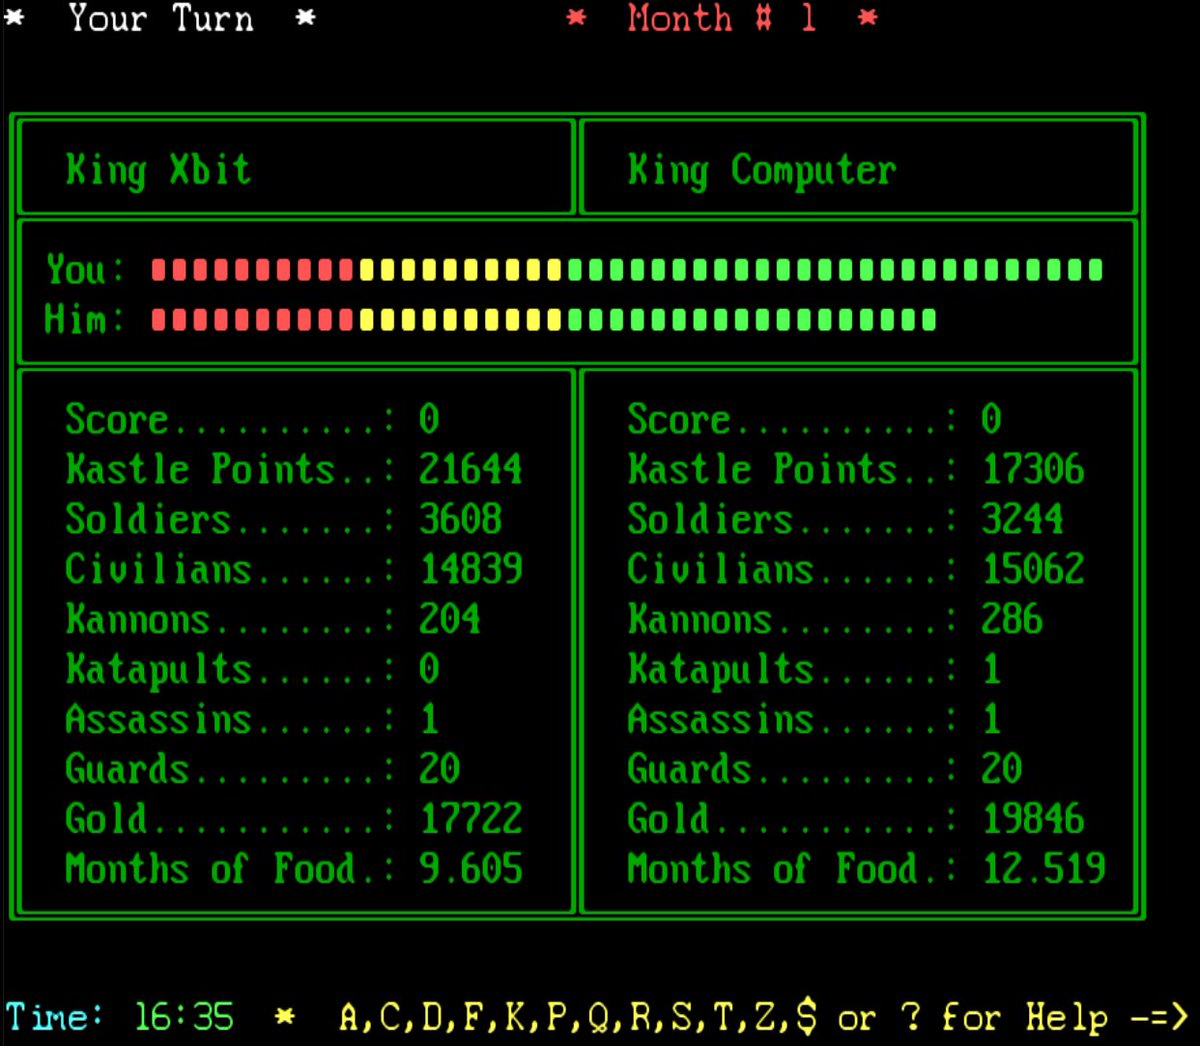Click King Xbit's 'Kastle Points' label
This screenshot has width=1200, height=1046.
(200, 469)
